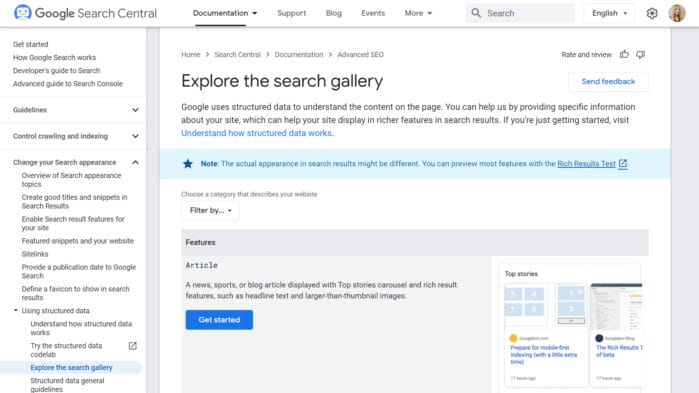Open sidebar item Understand how structured data works
The height and width of the screenshot is (393, 699).
click(x=81, y=328)
